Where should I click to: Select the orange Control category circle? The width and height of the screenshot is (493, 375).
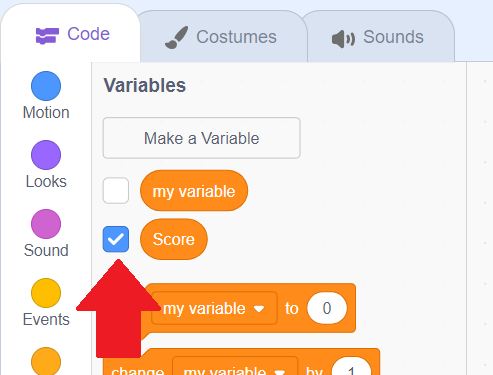click(46, 361)
